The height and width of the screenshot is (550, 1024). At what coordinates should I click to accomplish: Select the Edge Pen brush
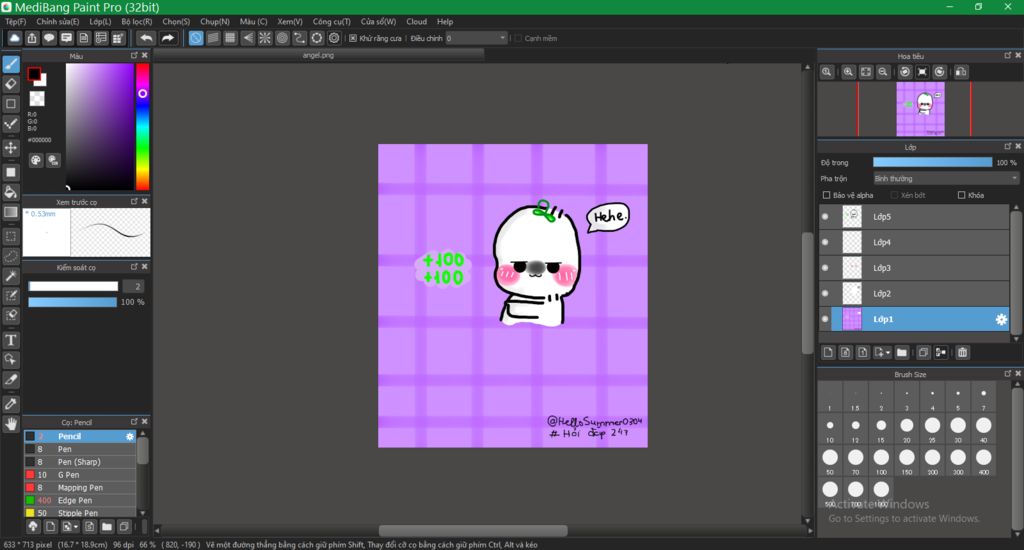coord(80,500)
